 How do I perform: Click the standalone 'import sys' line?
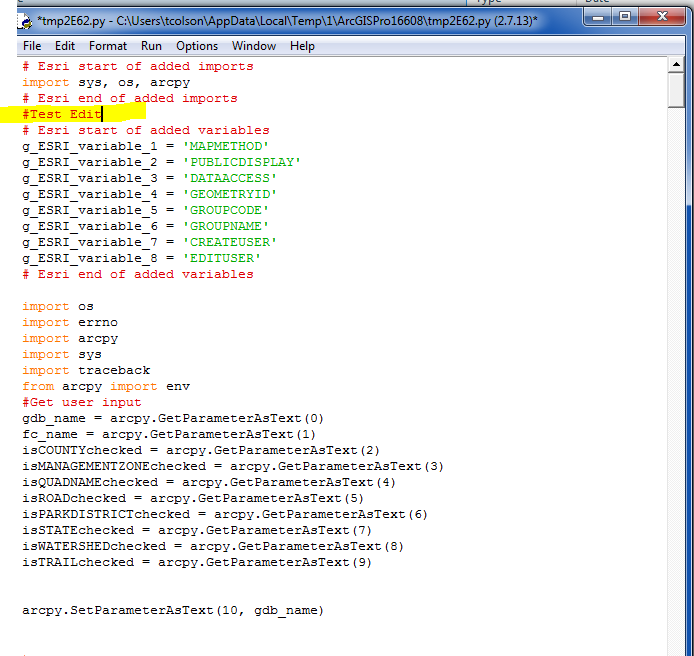(x=62, y=354)
